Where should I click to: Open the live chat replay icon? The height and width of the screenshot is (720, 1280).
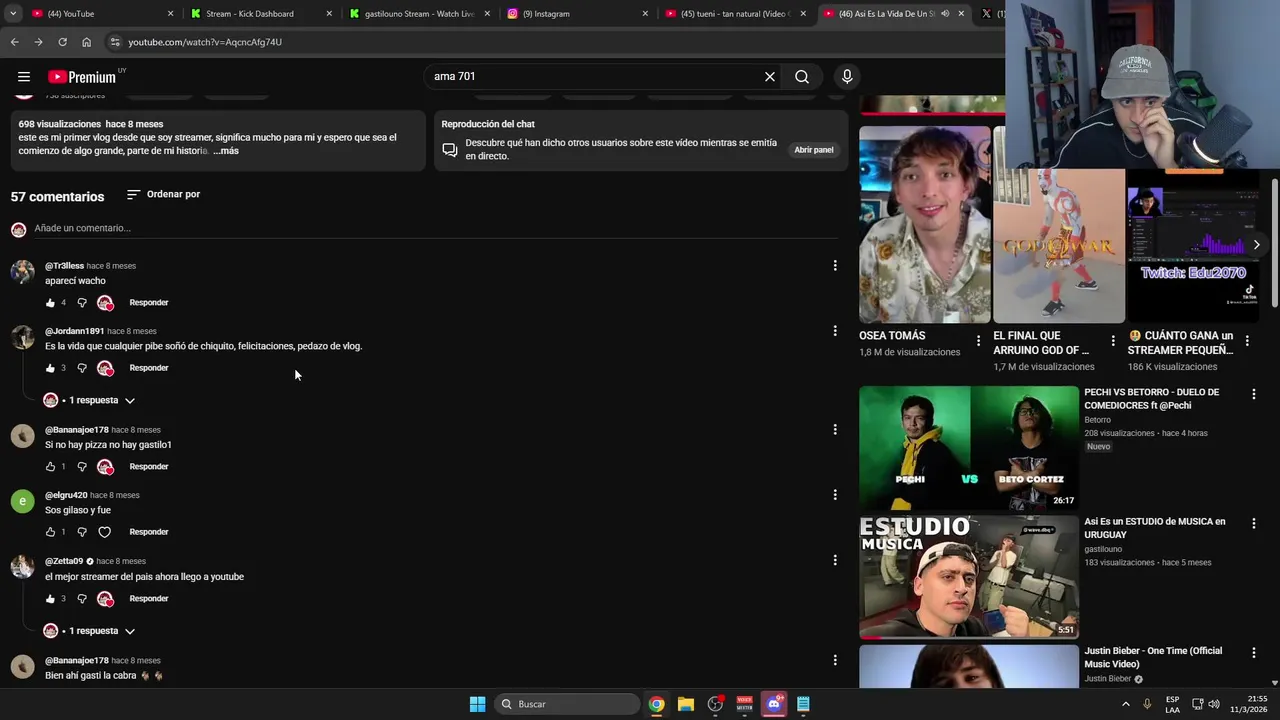pyautogui.click(x=450, y=150)
